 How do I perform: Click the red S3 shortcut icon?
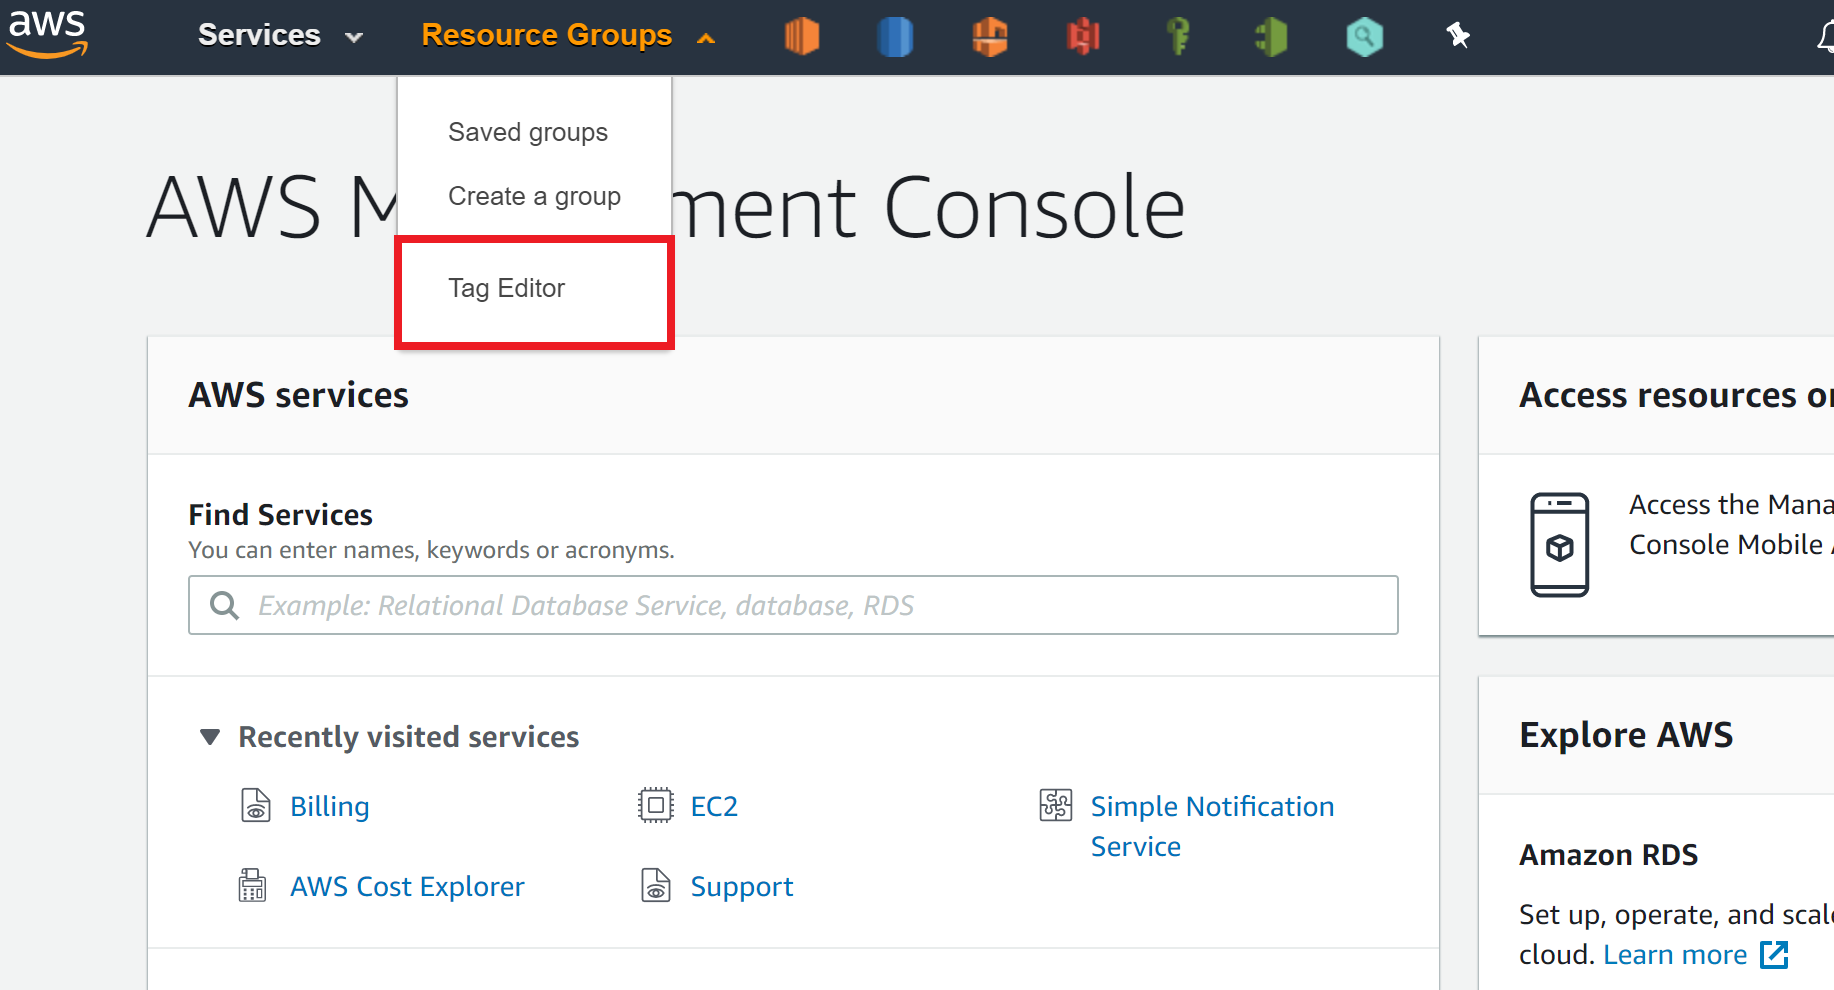1083,37
